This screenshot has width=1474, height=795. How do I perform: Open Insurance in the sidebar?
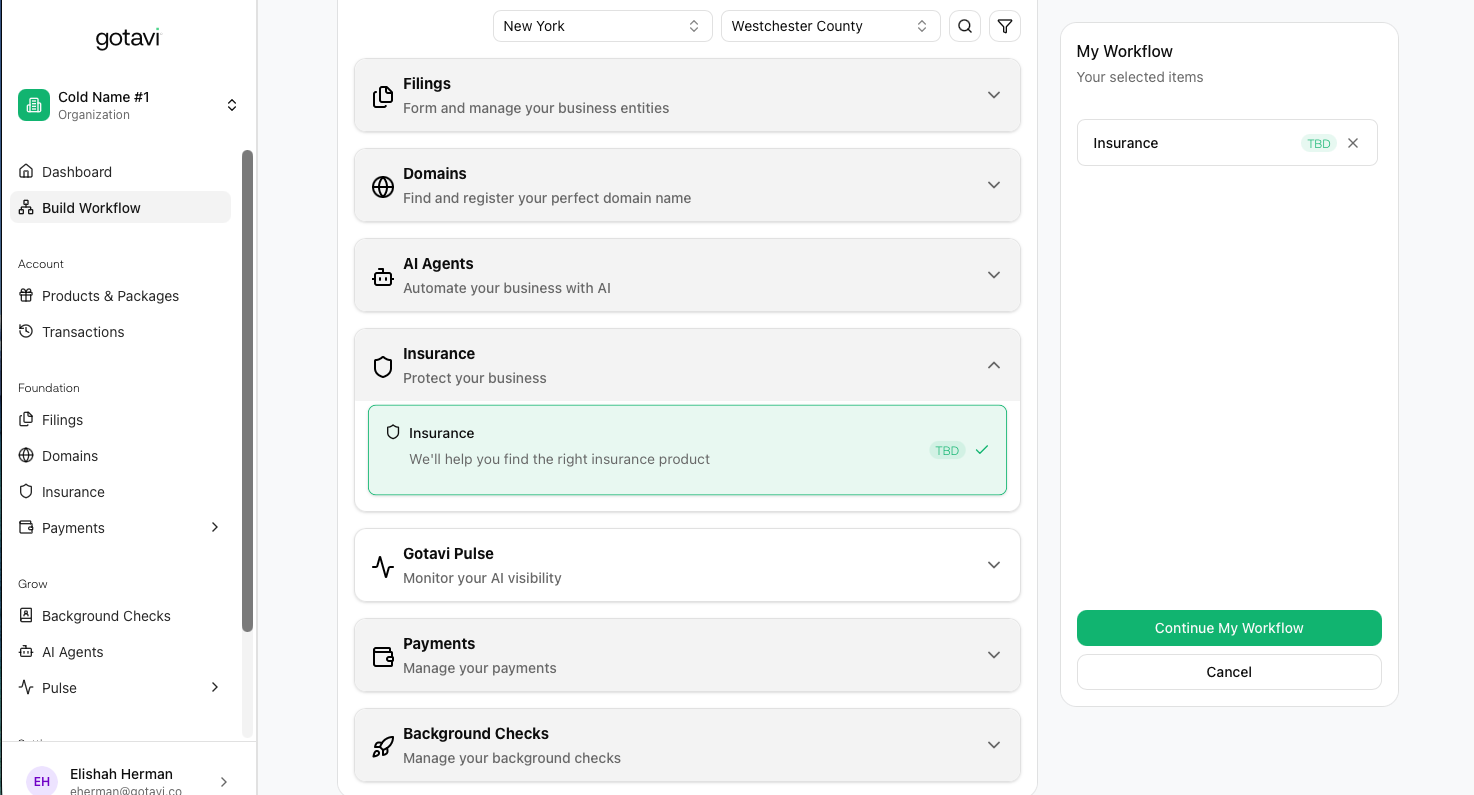(120, 492)
